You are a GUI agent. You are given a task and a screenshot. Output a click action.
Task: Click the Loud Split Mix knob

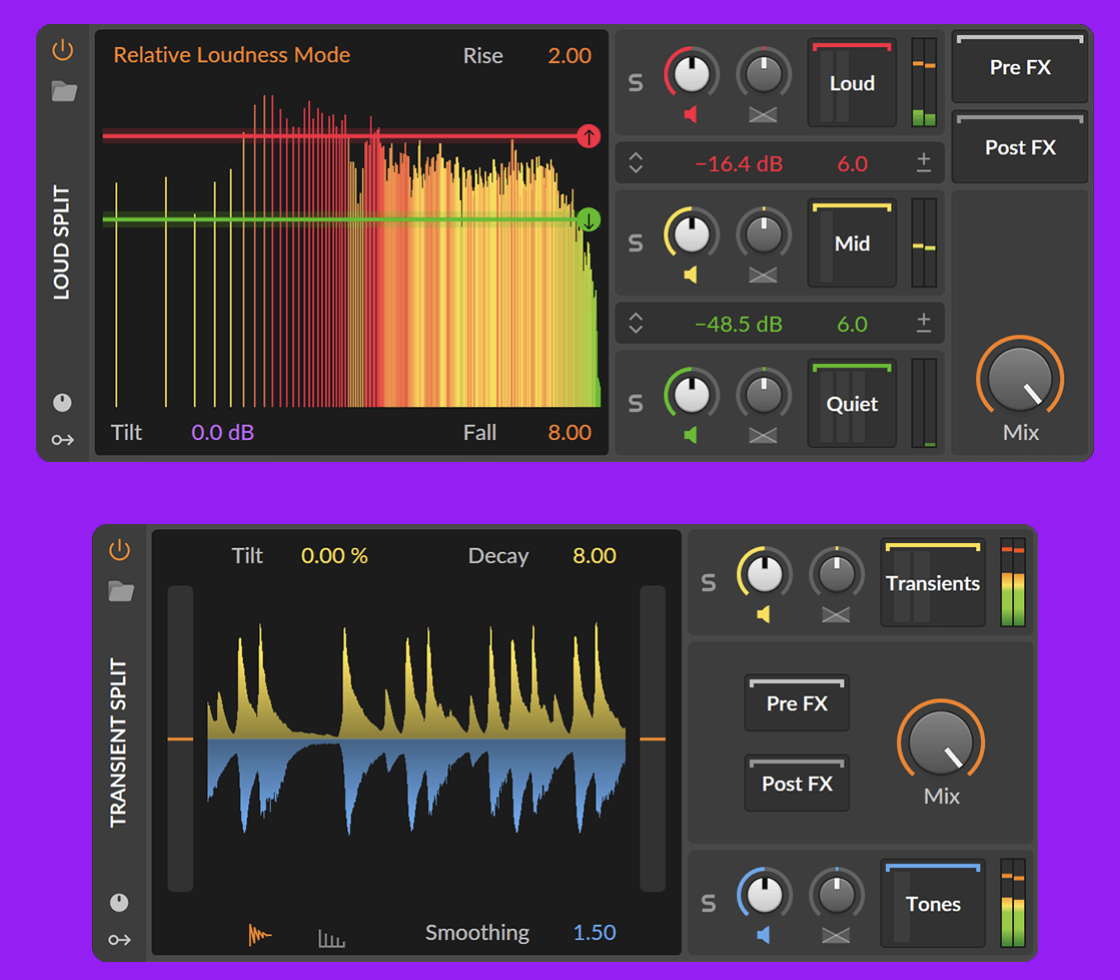point(1020,377)
